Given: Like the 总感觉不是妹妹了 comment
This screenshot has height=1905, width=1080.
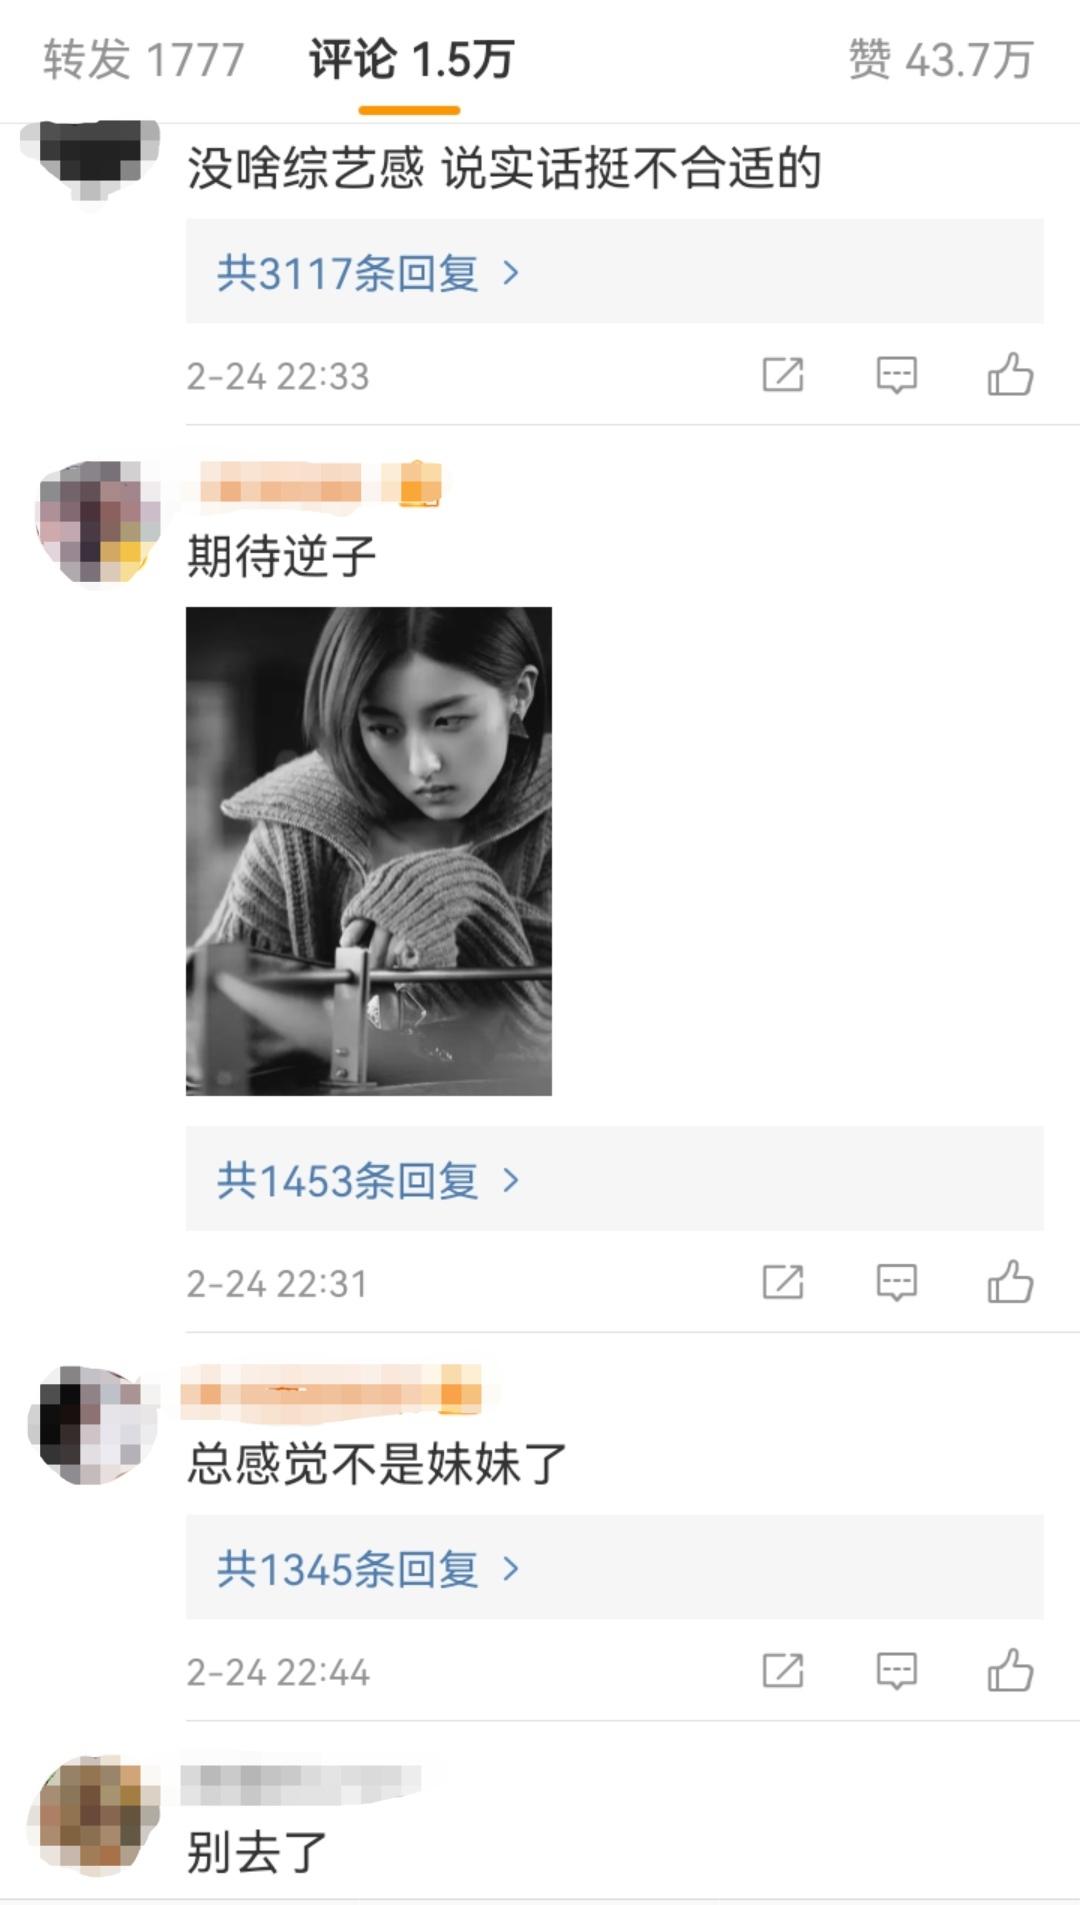Looking at the screenshot, I should pos(1010,1670).
